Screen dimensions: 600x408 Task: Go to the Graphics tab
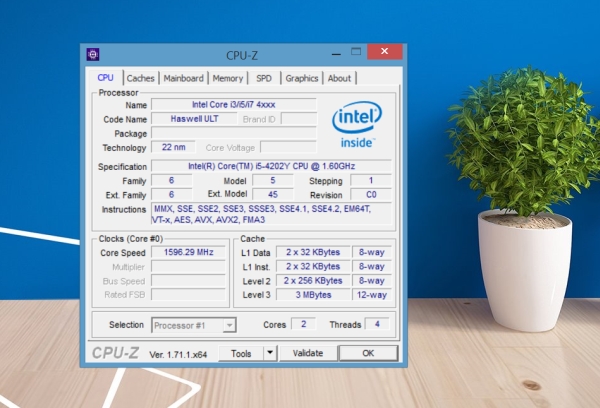point(302,78)
